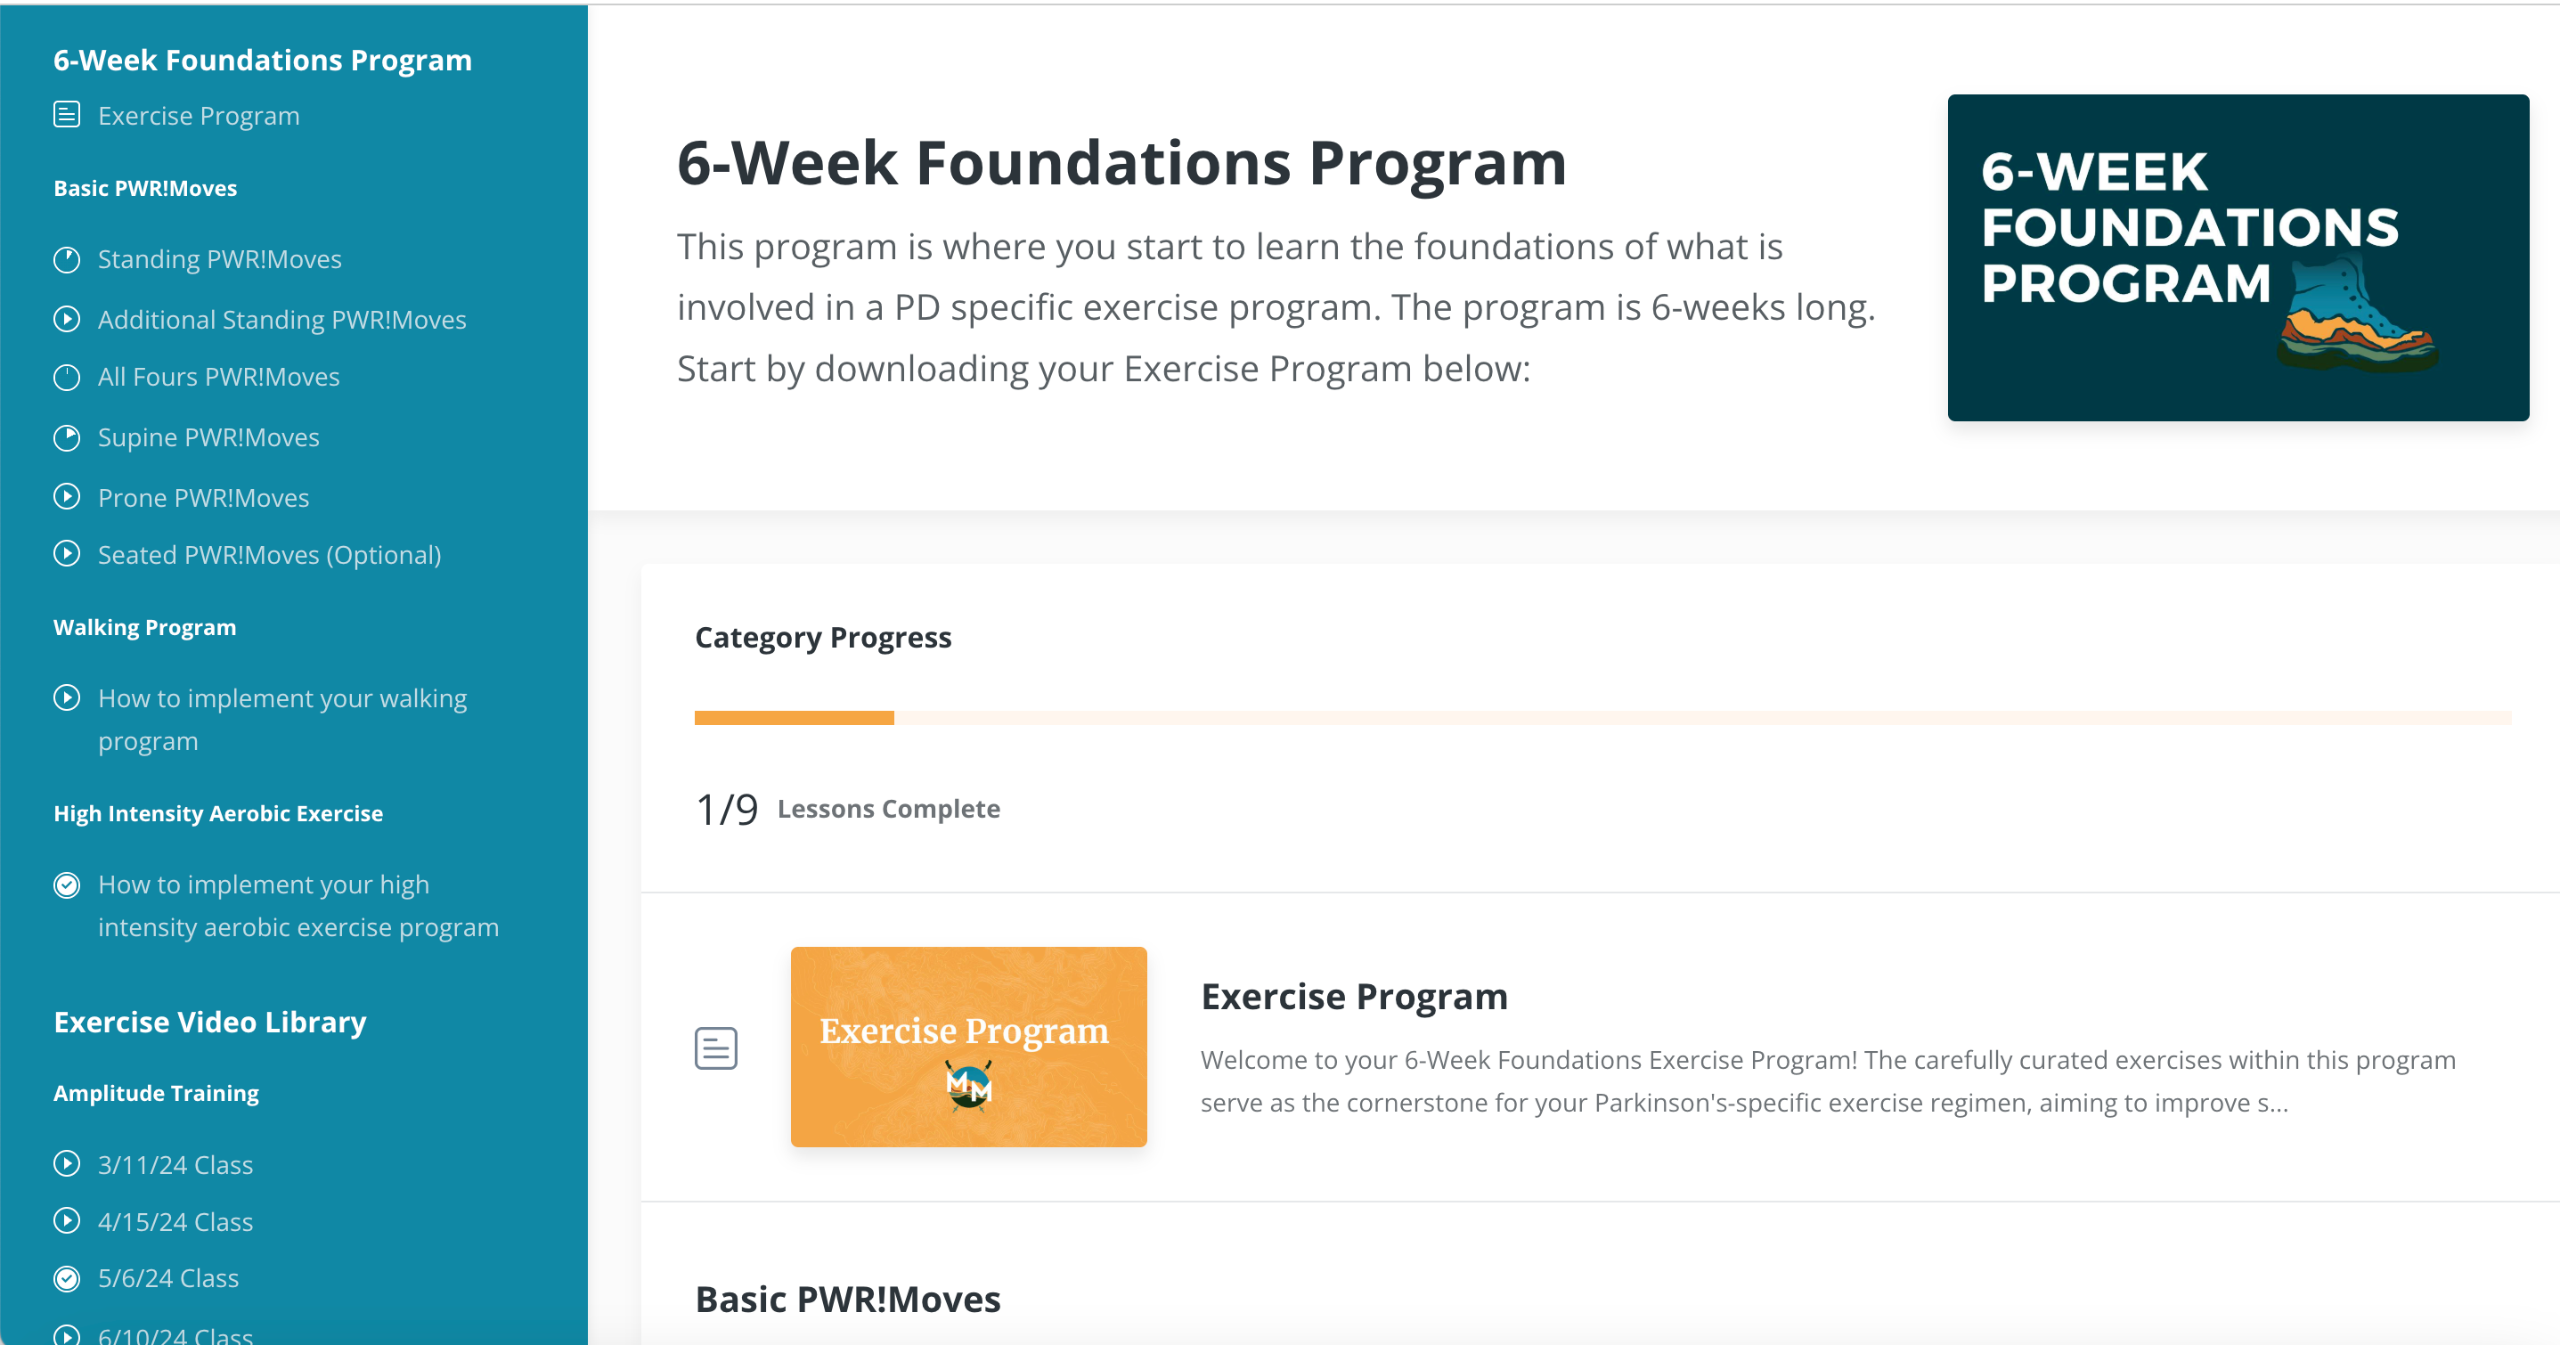Image resolution: width=2560 pixels, height=1345 pixels.
Task: Click the progress icon next to Supine PWR!Moves
Action: 67,438
